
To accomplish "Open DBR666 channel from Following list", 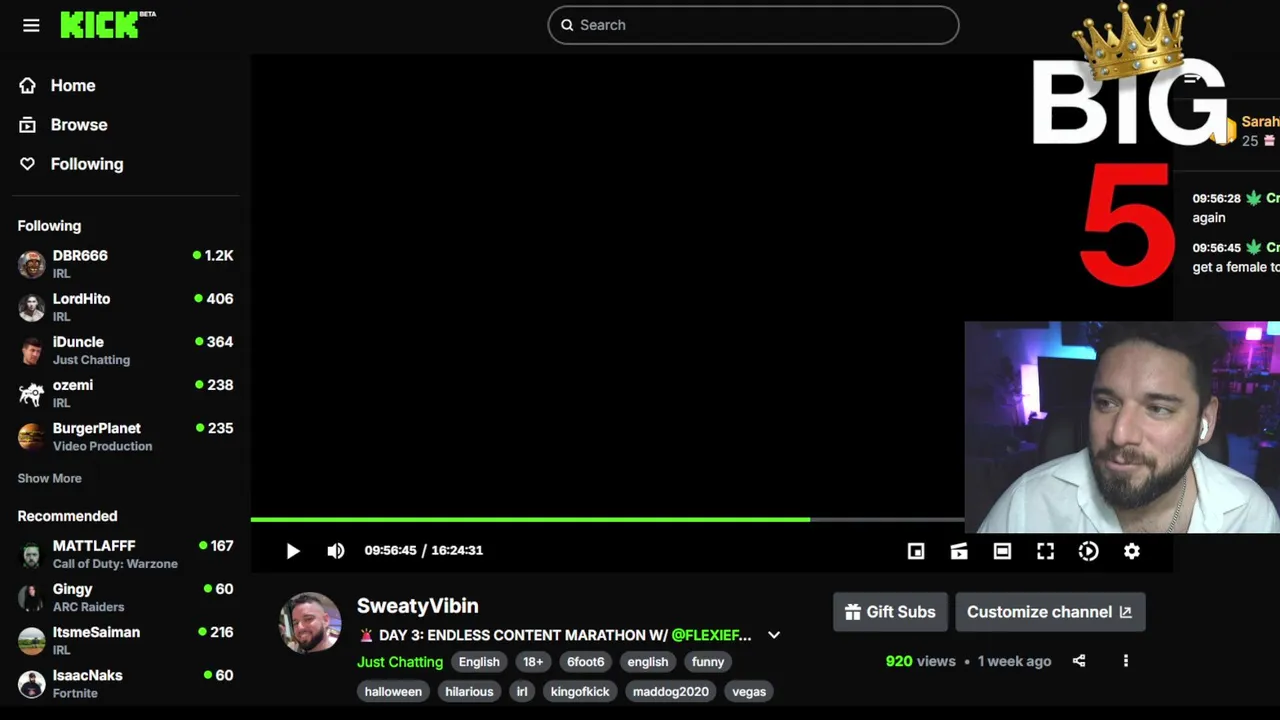I will click(125, 264).
